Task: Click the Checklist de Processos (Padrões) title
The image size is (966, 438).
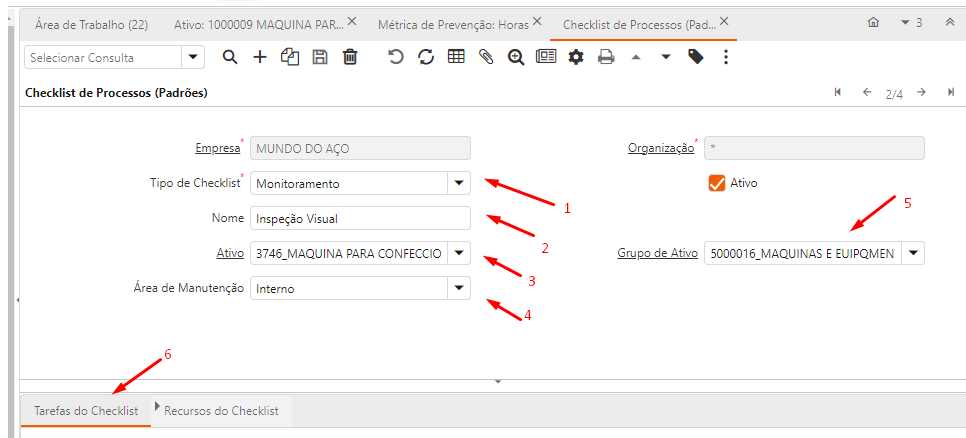Action: (x=116, y=94)
